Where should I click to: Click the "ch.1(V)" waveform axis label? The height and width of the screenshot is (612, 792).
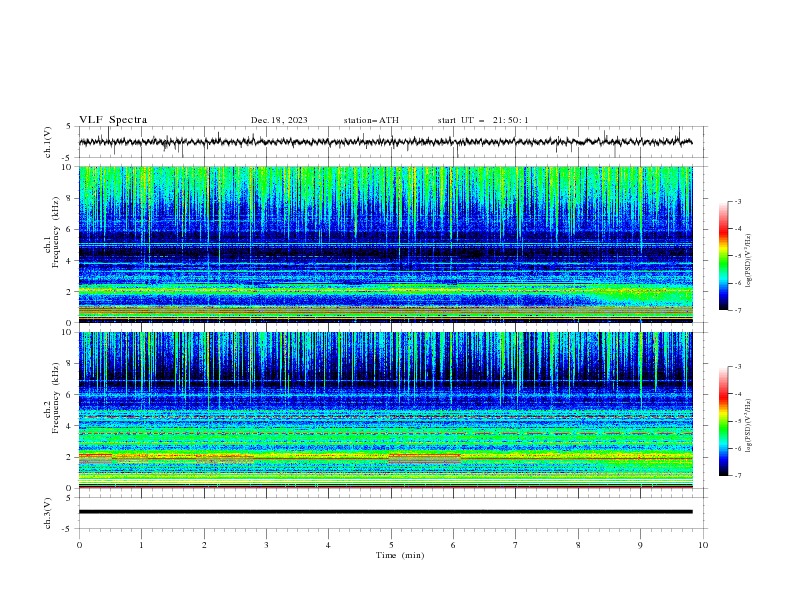48,142
